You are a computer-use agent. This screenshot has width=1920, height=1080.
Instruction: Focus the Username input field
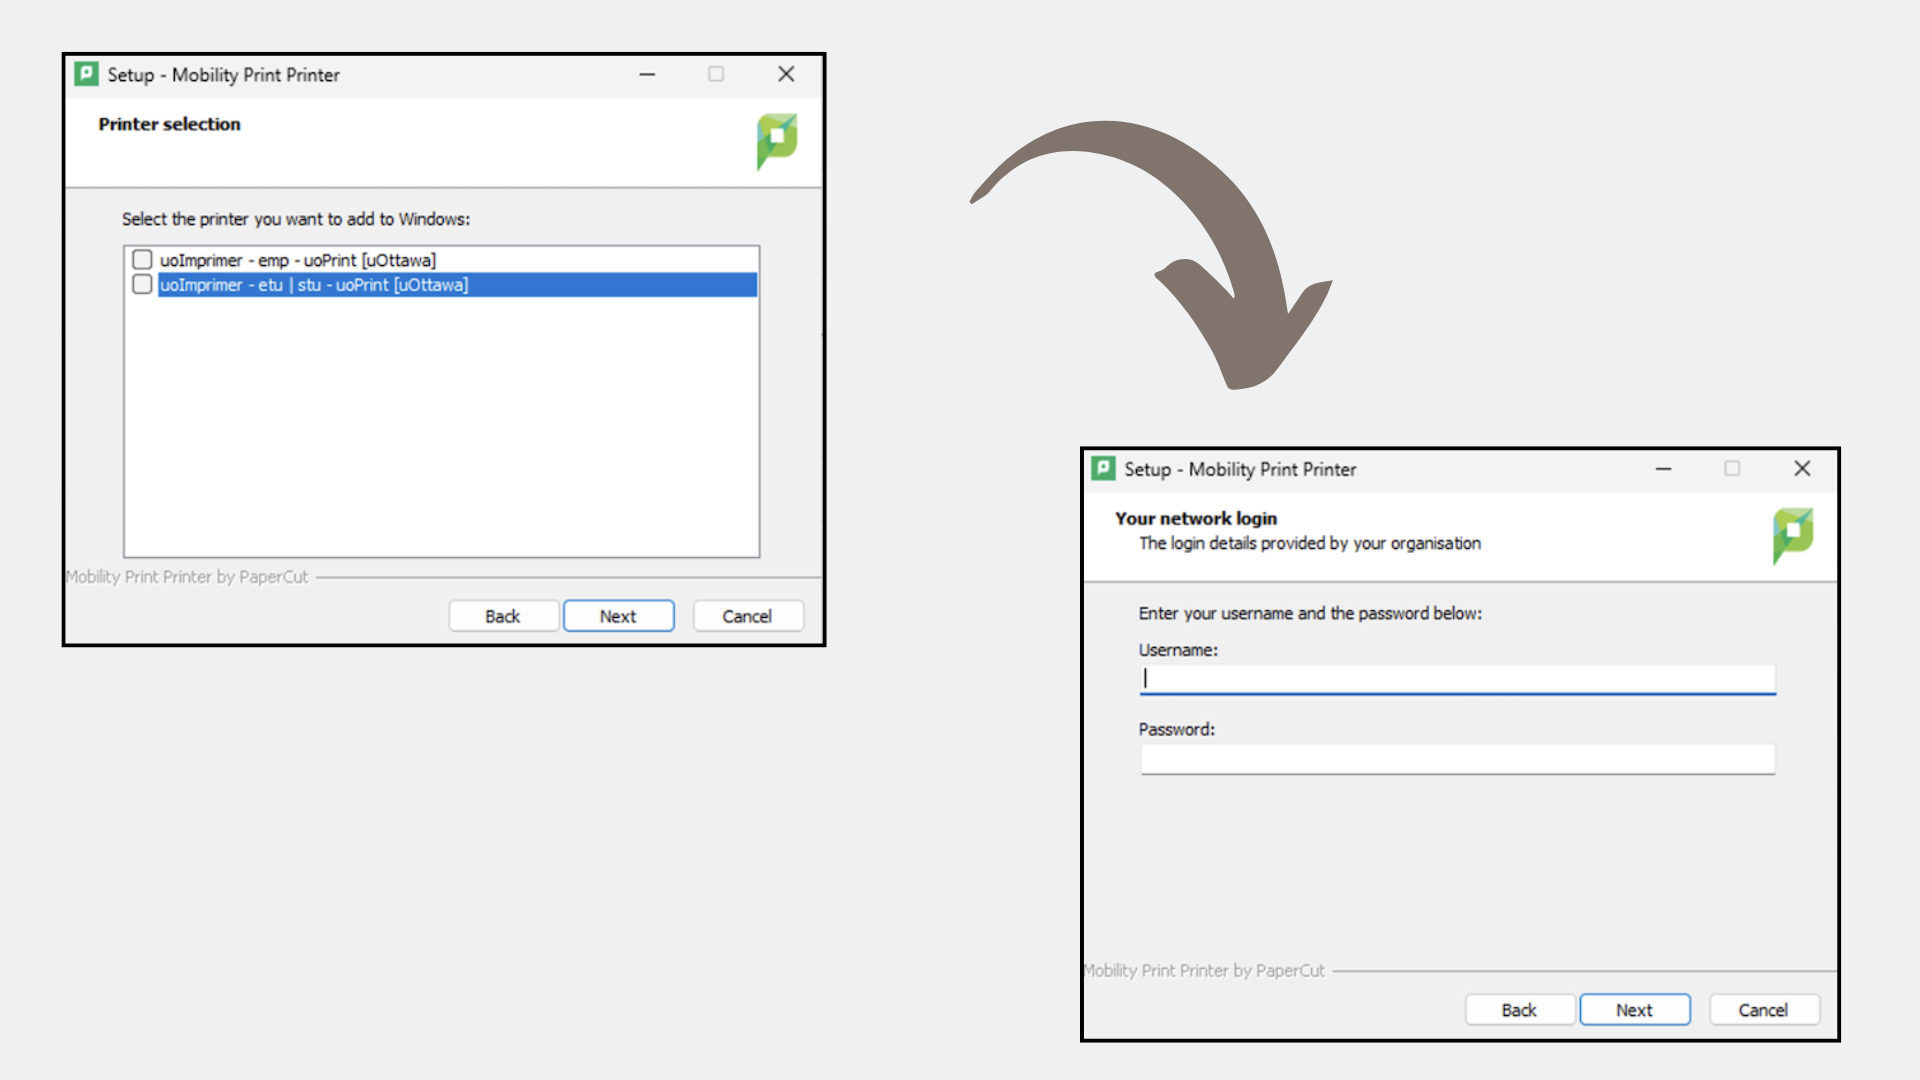(1458, 679)
